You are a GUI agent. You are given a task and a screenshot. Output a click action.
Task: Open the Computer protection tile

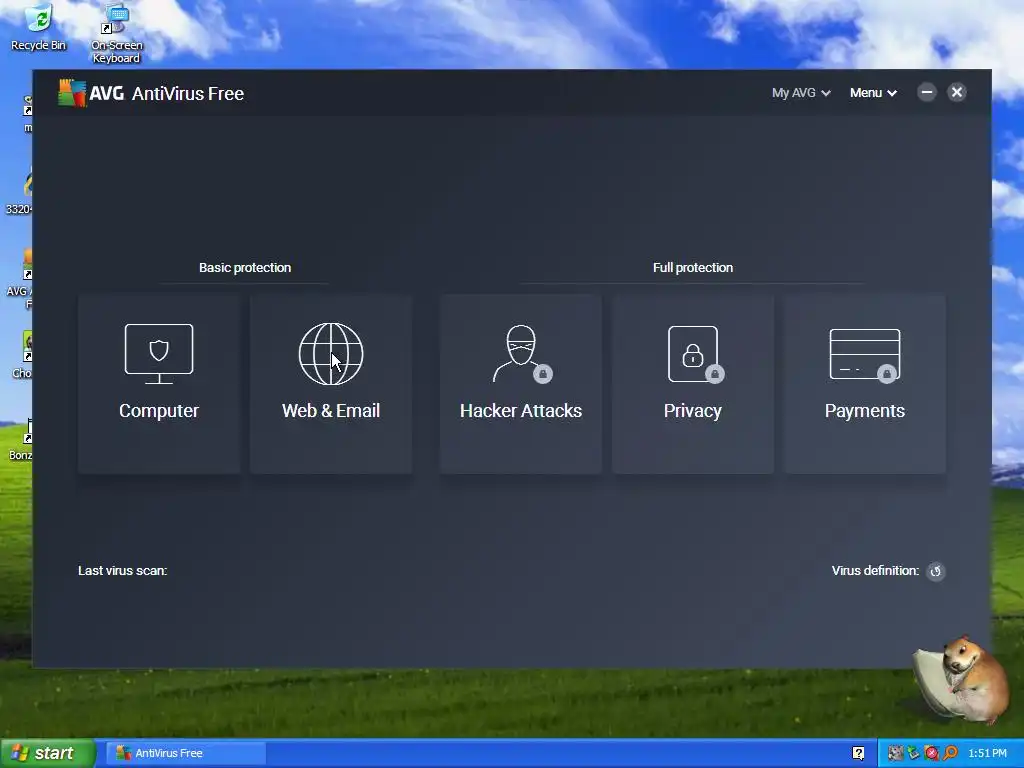[x=159, y=384]
